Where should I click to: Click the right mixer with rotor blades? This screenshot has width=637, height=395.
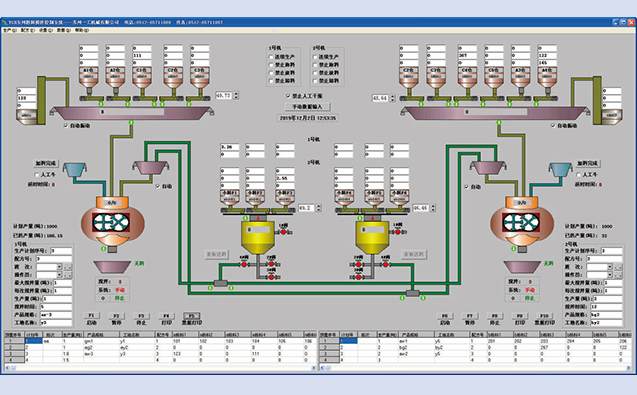coord(522,223)
